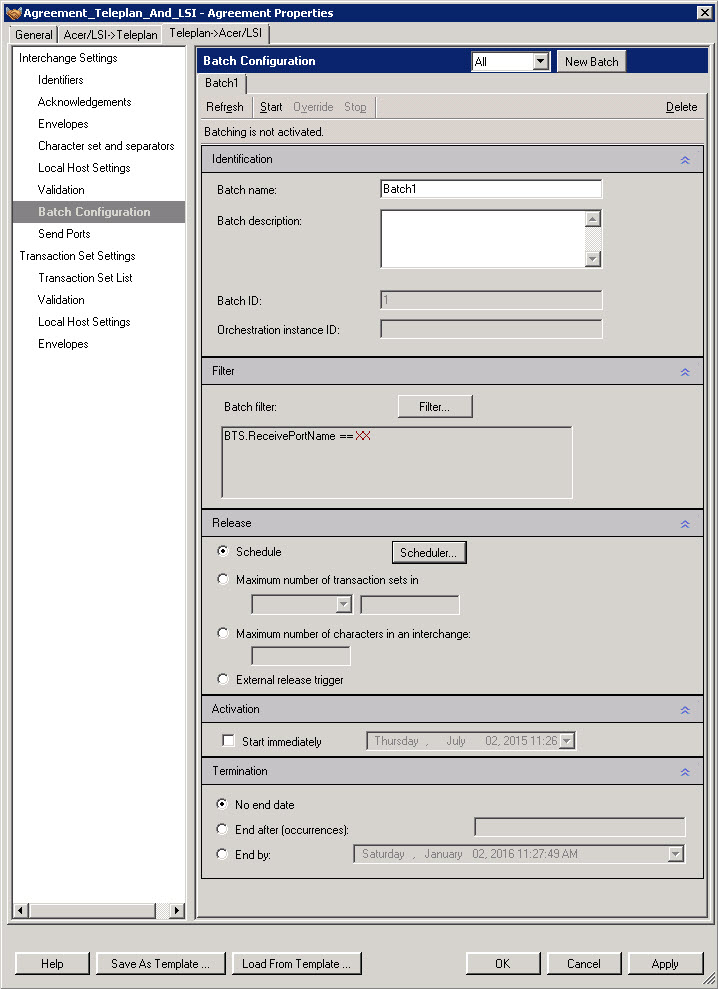Open the transaction sets dropdown
Image resolution: width=718 pixels, height=989 pixels.
(343, 604)
